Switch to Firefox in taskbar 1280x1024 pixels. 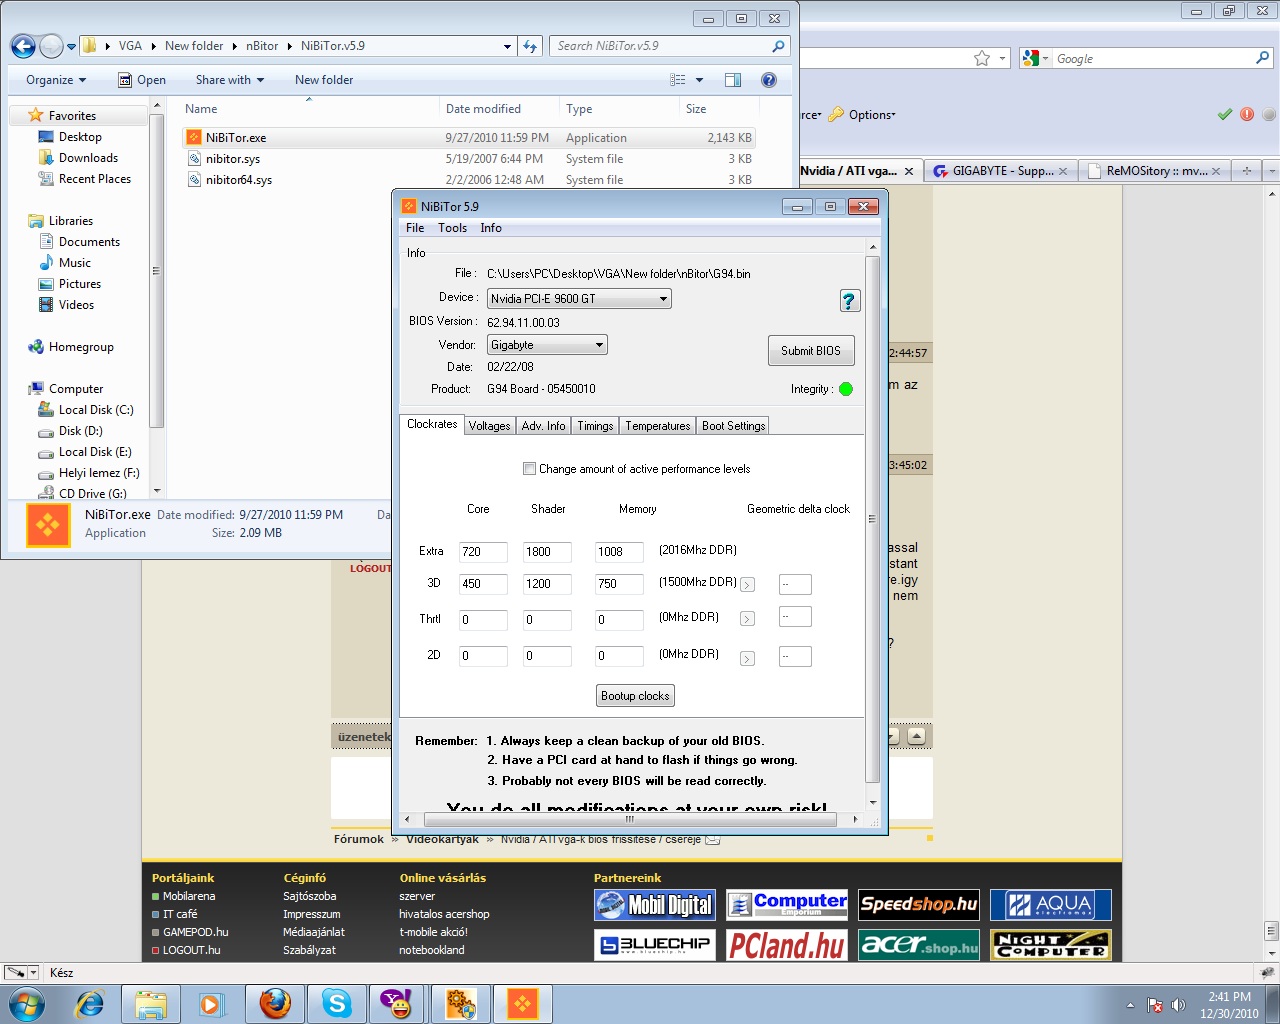[274, 1004]
